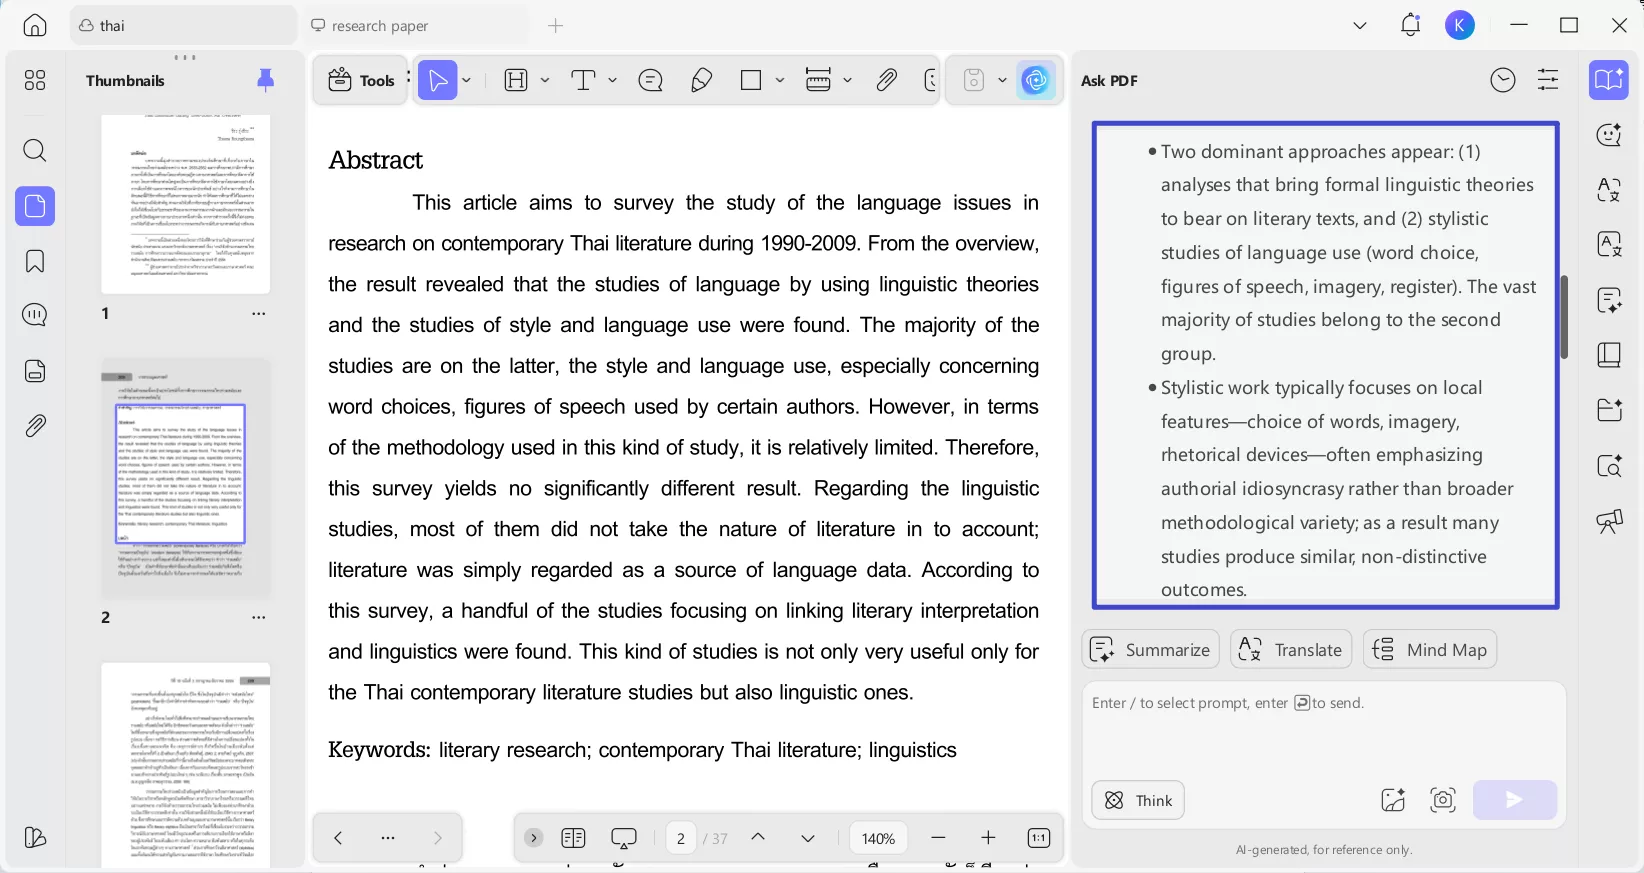The height and width of the screenshot is (873, 1644).
Task: Select the Text box tool
Action: [583, 80]
